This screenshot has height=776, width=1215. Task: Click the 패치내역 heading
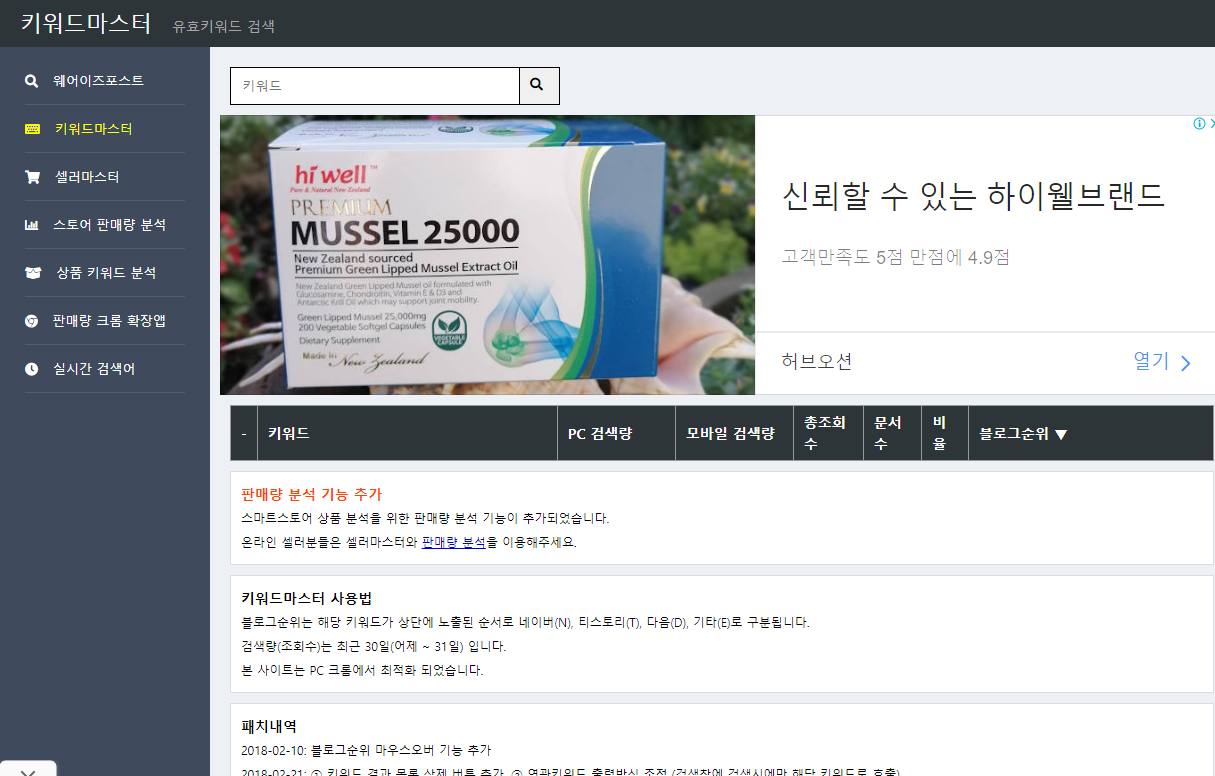[269, 726]
